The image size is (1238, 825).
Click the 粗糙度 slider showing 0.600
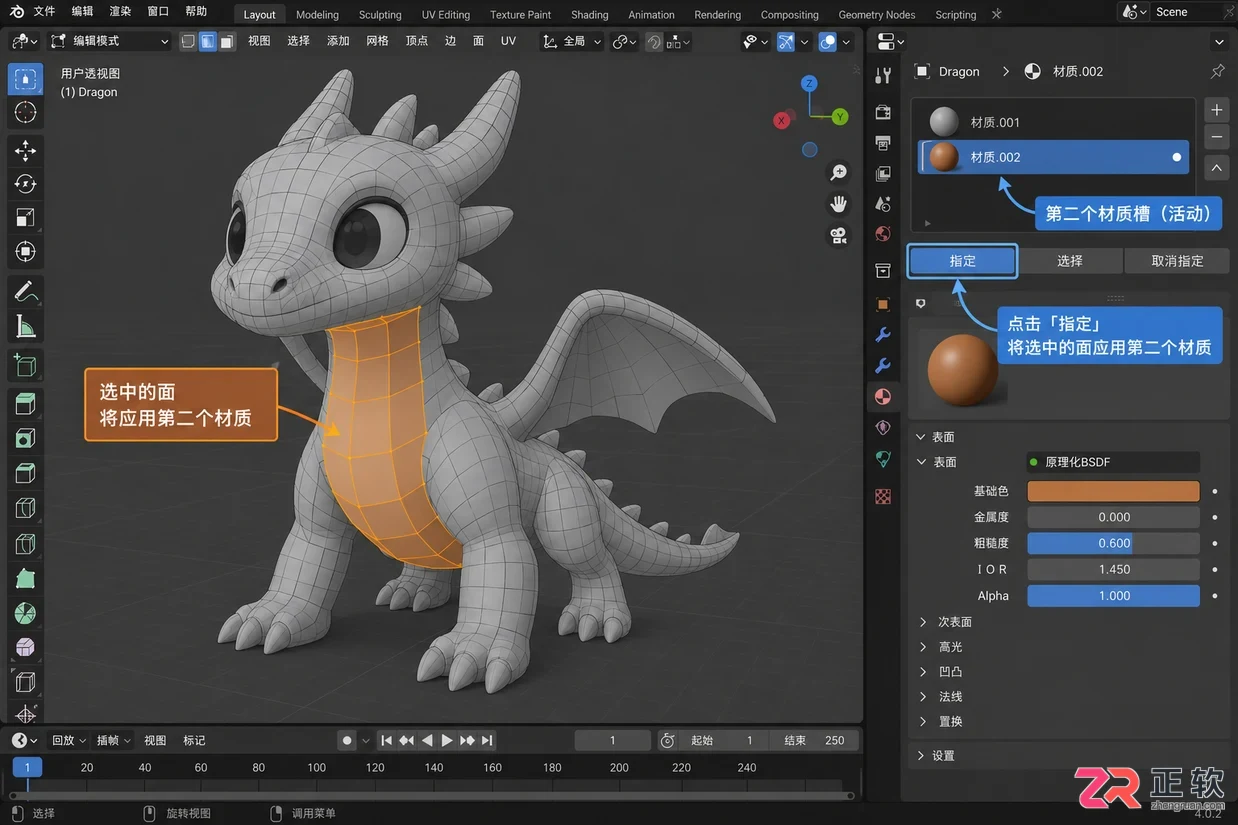[x=1113, y=543]
